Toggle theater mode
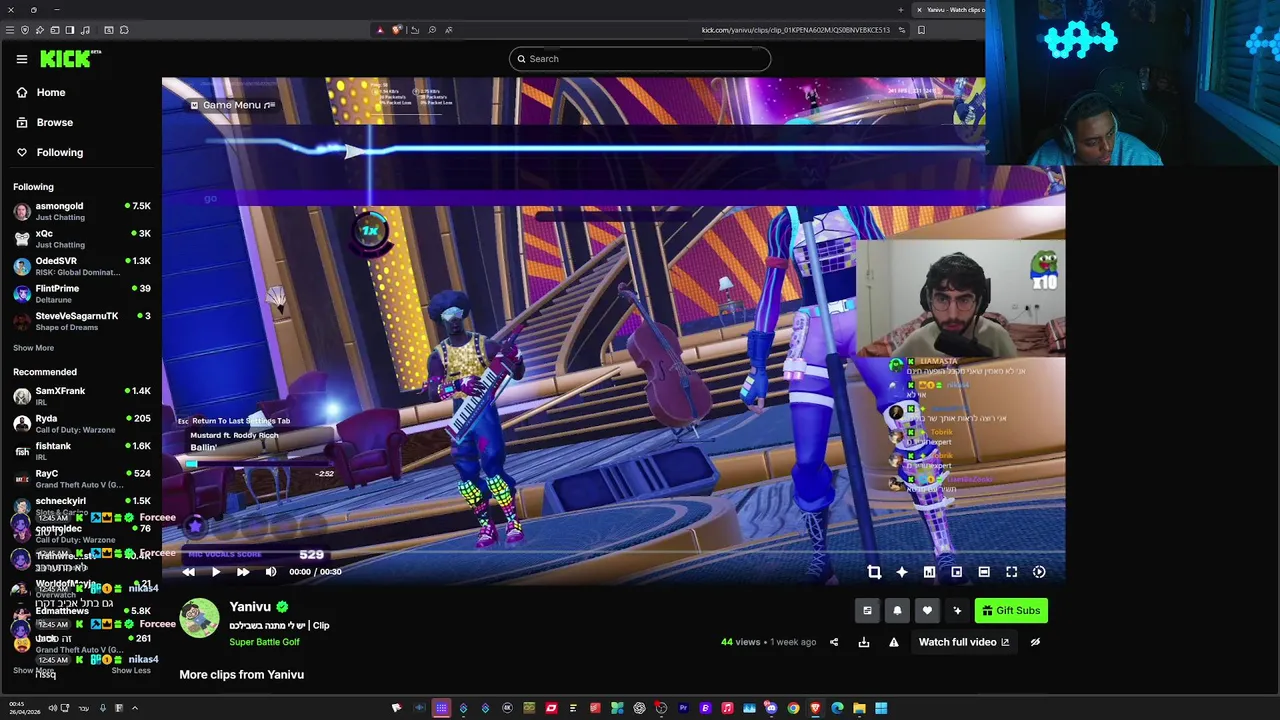The width and height of the screenshot is (1280, 720). click(984, 572)
